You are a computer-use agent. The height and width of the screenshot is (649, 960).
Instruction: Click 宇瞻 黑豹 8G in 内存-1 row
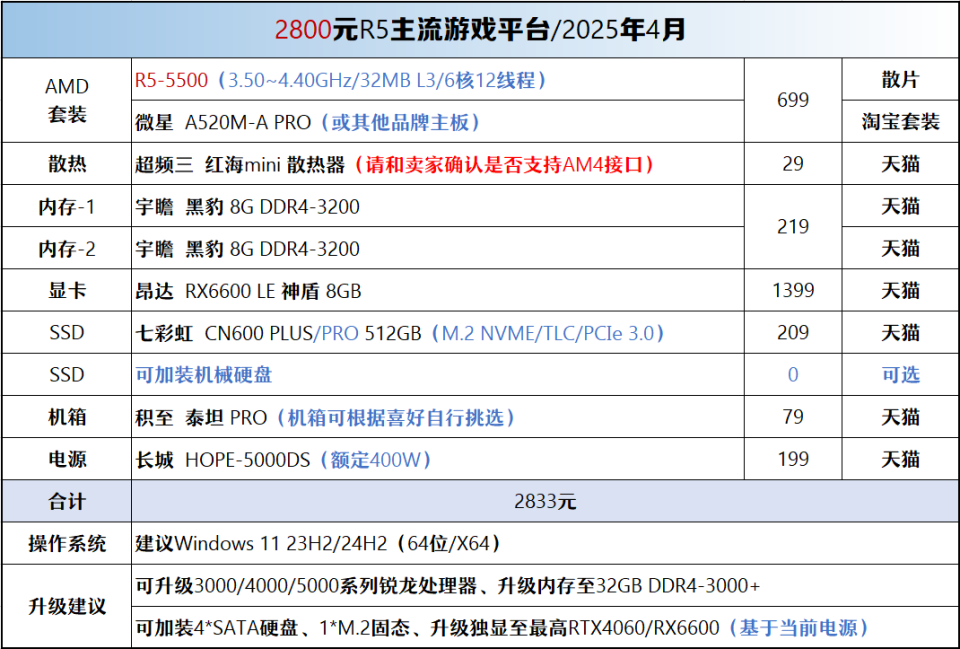pos(438,206)
